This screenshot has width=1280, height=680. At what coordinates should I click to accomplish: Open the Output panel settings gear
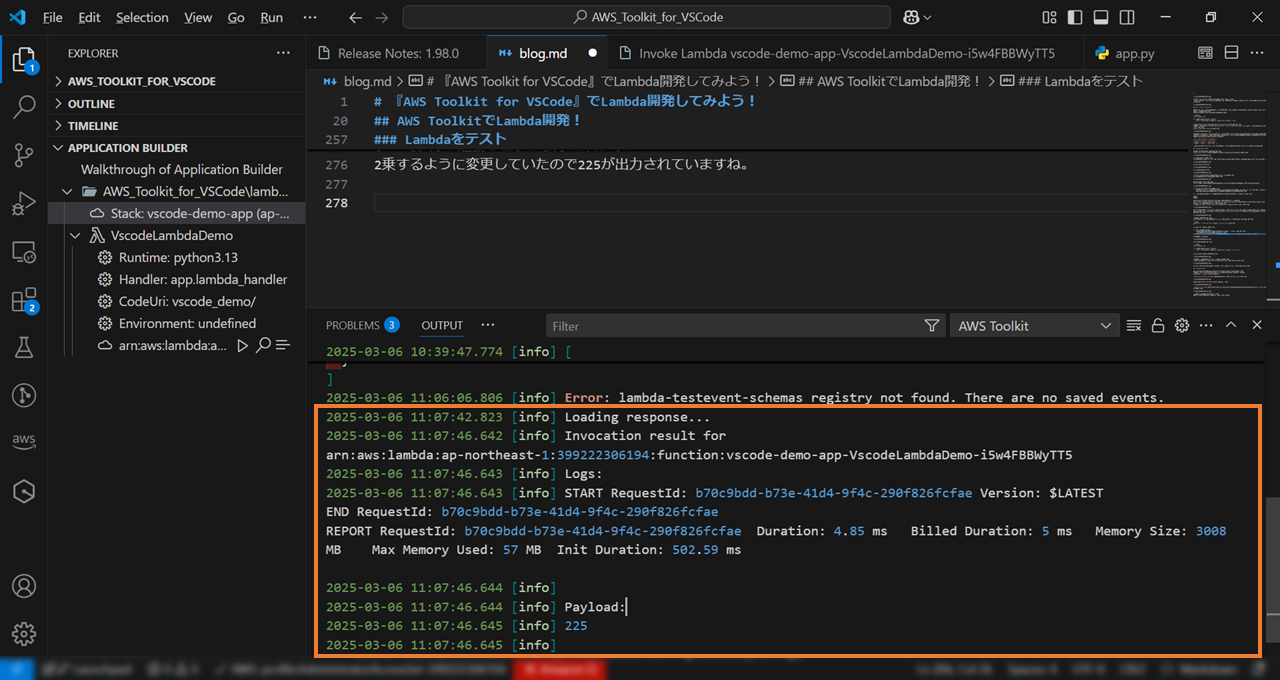point(1181,325)
